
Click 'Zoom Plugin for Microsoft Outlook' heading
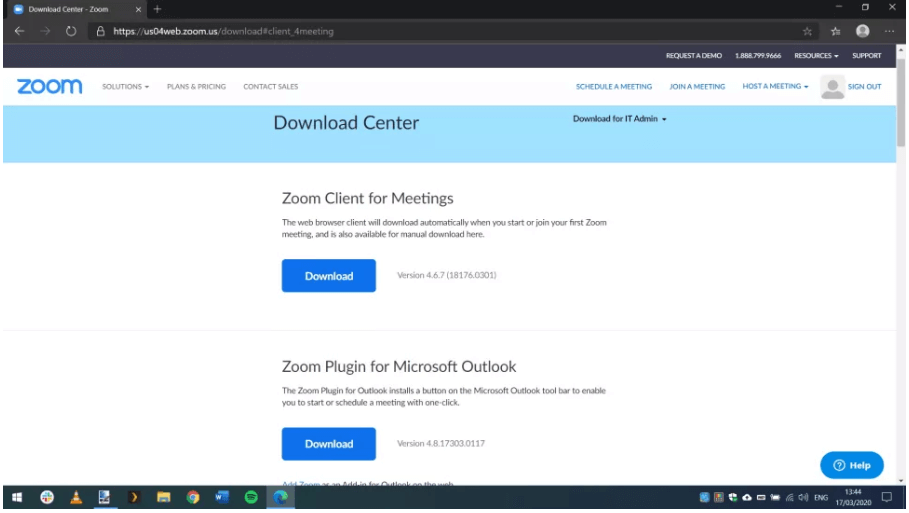(x=399, y=366)
